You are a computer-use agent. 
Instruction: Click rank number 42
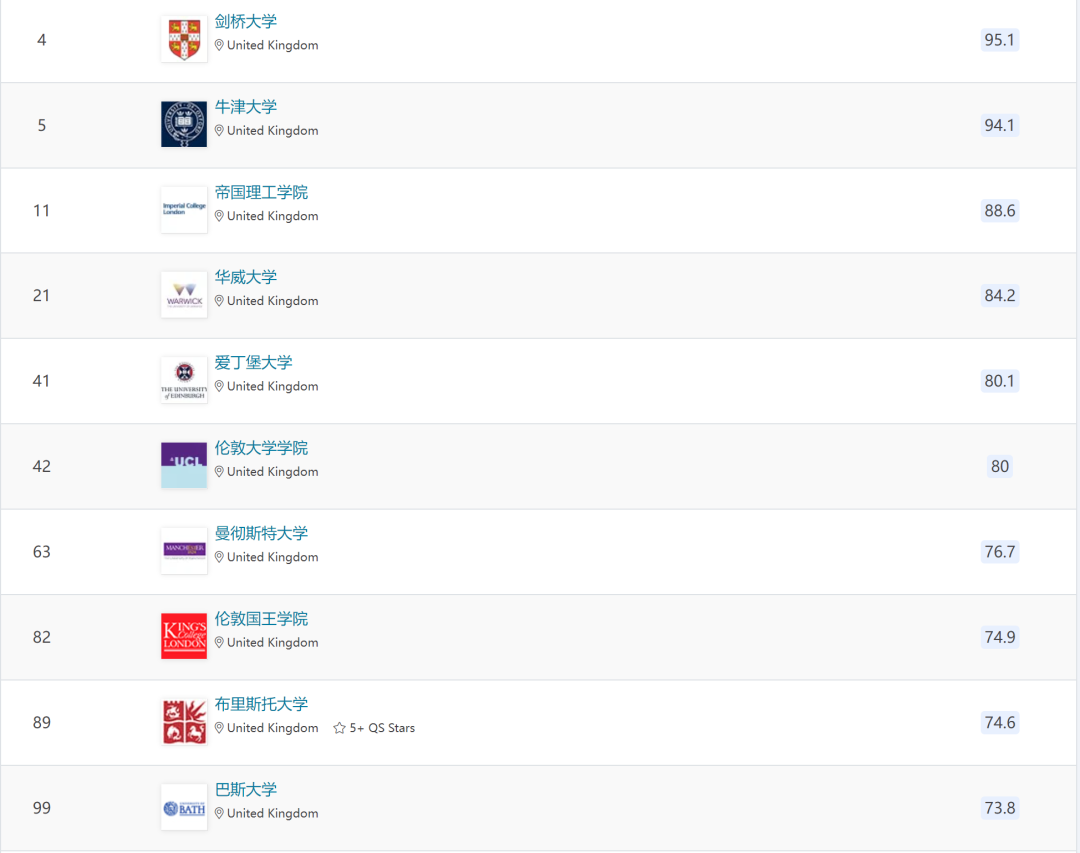coord(41,466)
